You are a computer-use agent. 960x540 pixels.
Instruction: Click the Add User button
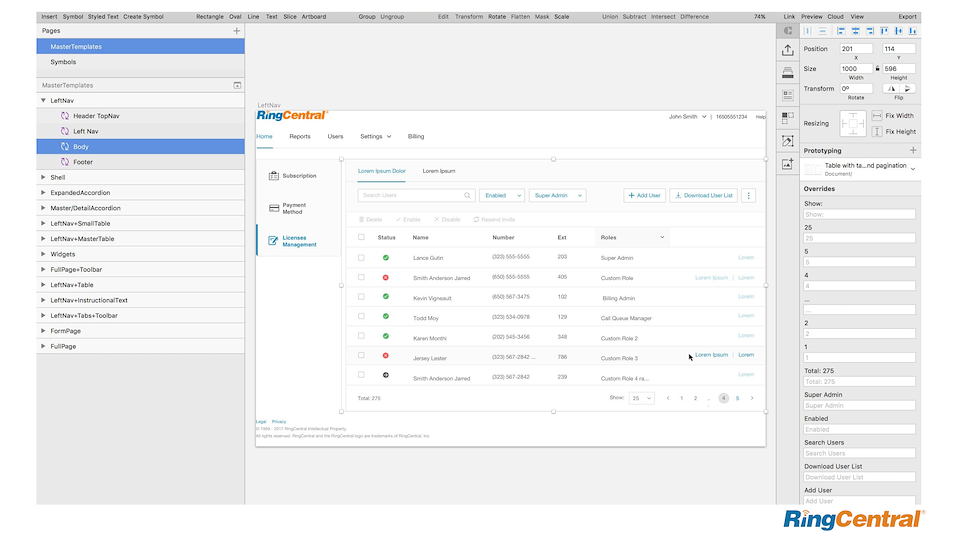644,196
